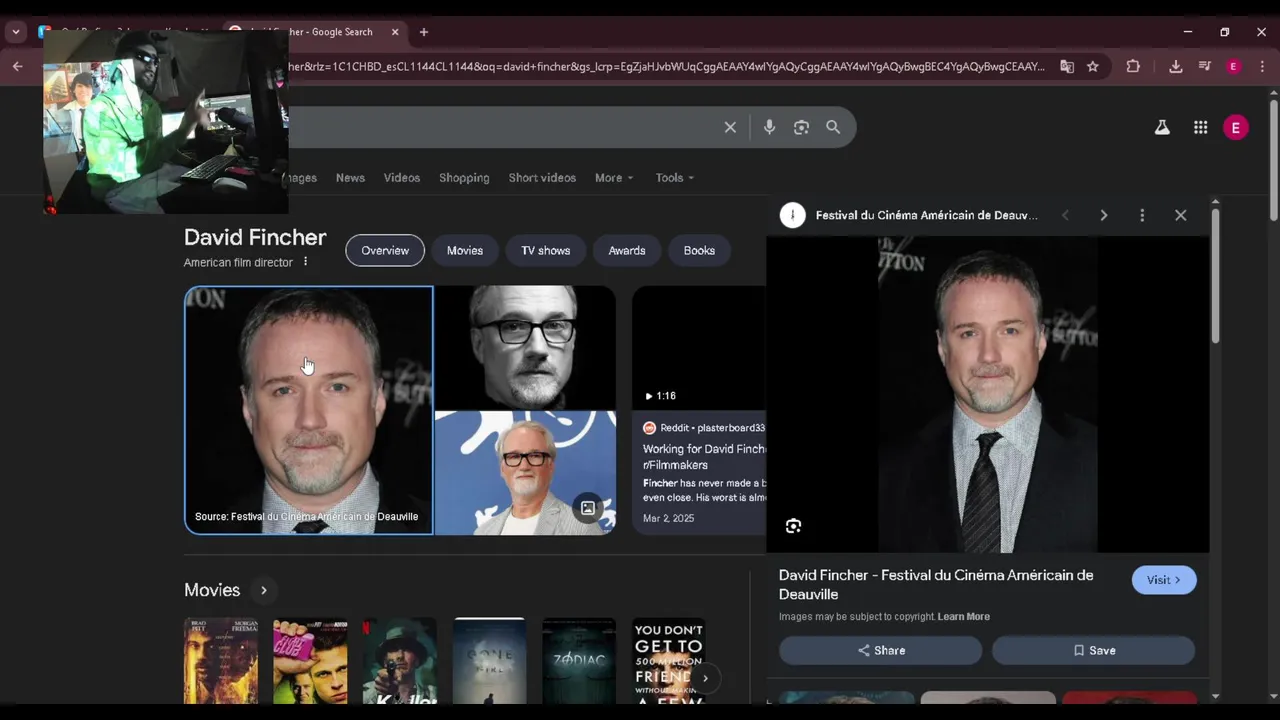This screenshot has height=720, width=1280.
Task: Open the Chrome extensions puzzle icon
Action: (1133, 66)
